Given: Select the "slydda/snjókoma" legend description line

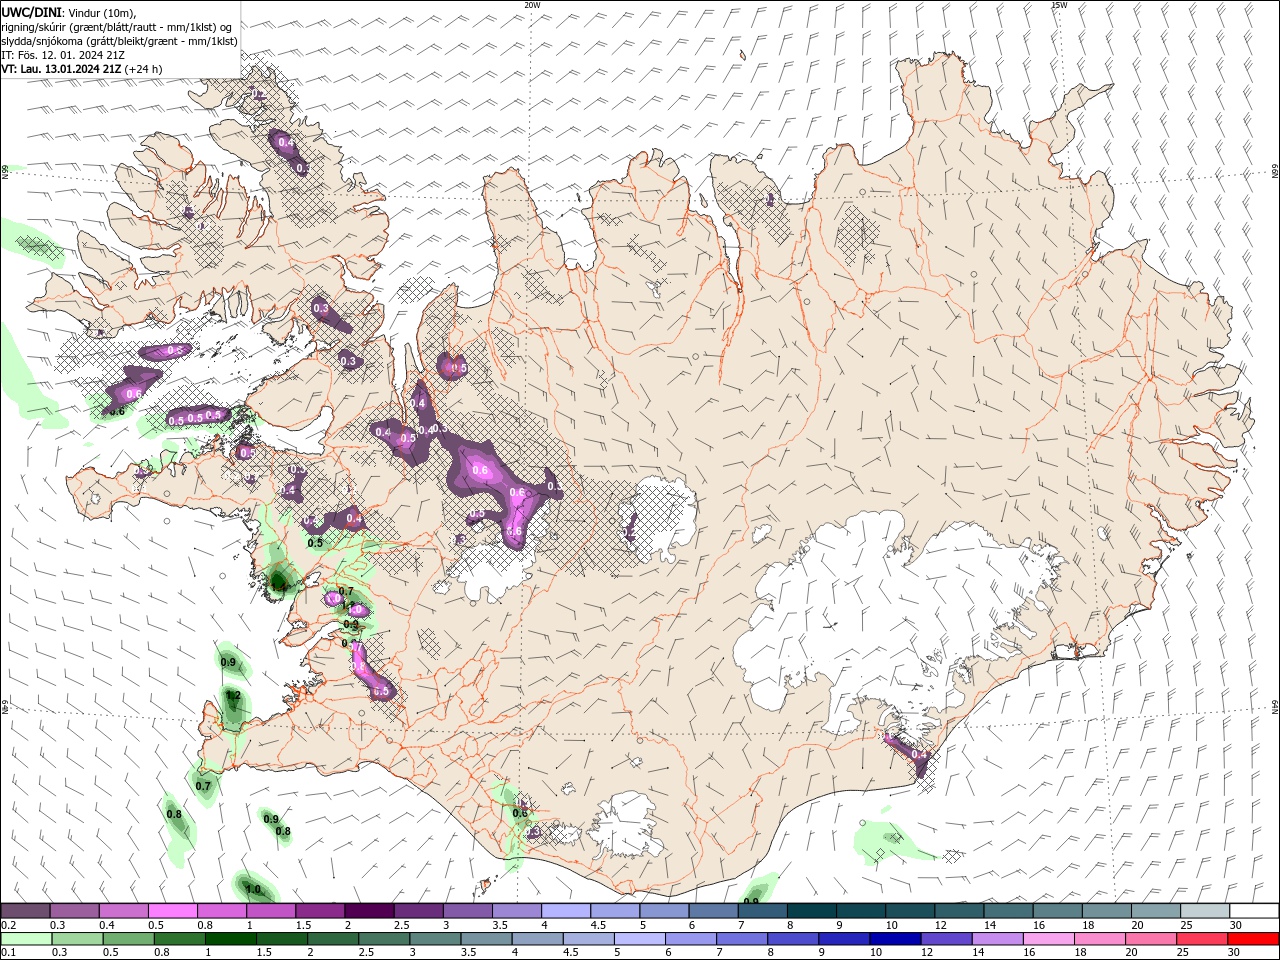Looking at the screenshot, I should pyautogui.click(x=119, y=41).
